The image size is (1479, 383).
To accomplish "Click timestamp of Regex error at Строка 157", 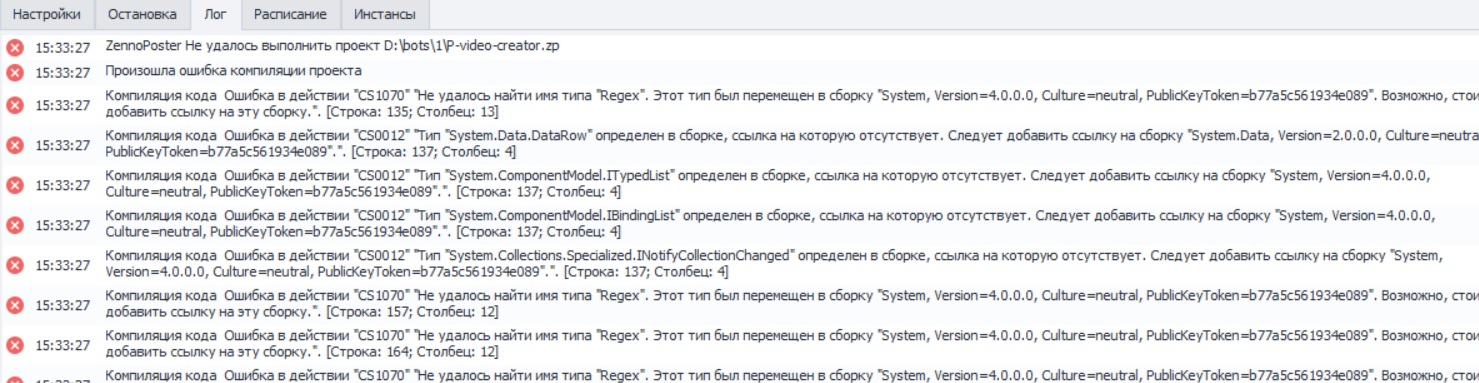I will click(62, 305).
